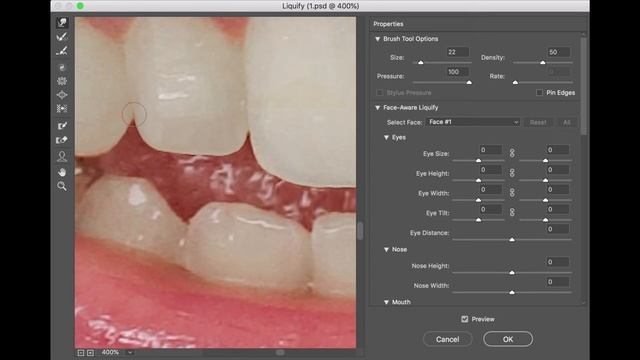Click the right Eye Tilt value field
Image resolution: width=640 pixels, height=360 pixels.
[x=558, y=209]
